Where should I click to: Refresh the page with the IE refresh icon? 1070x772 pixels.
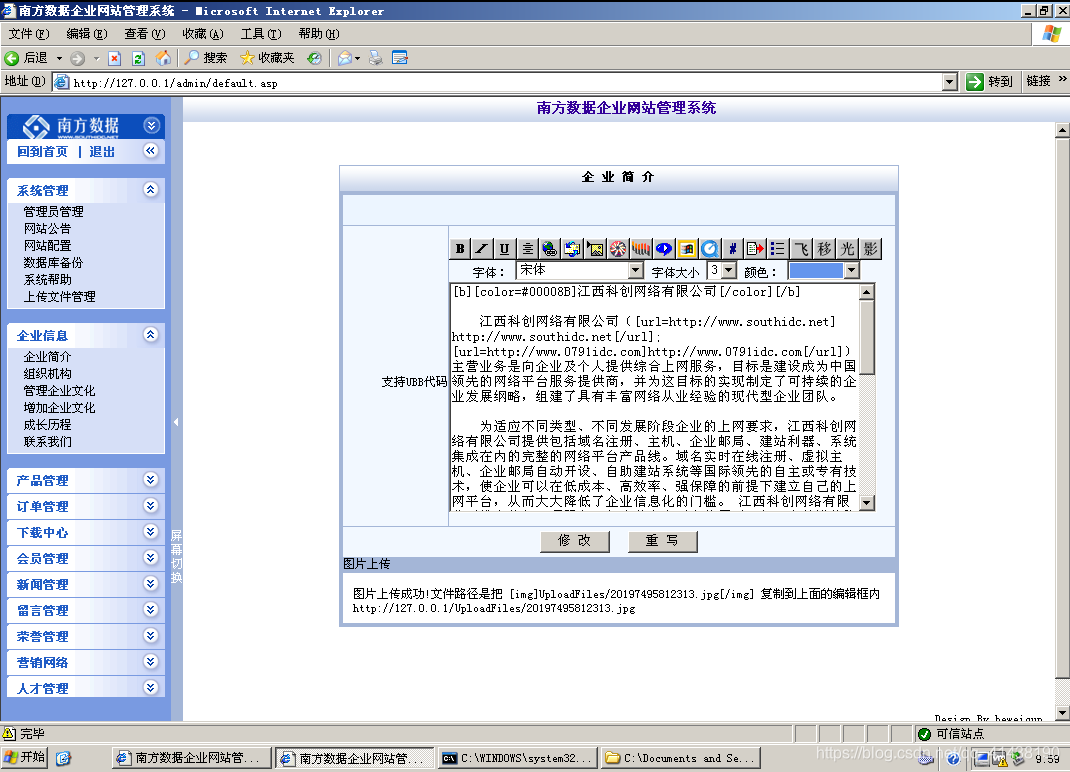tap(139, 59)
